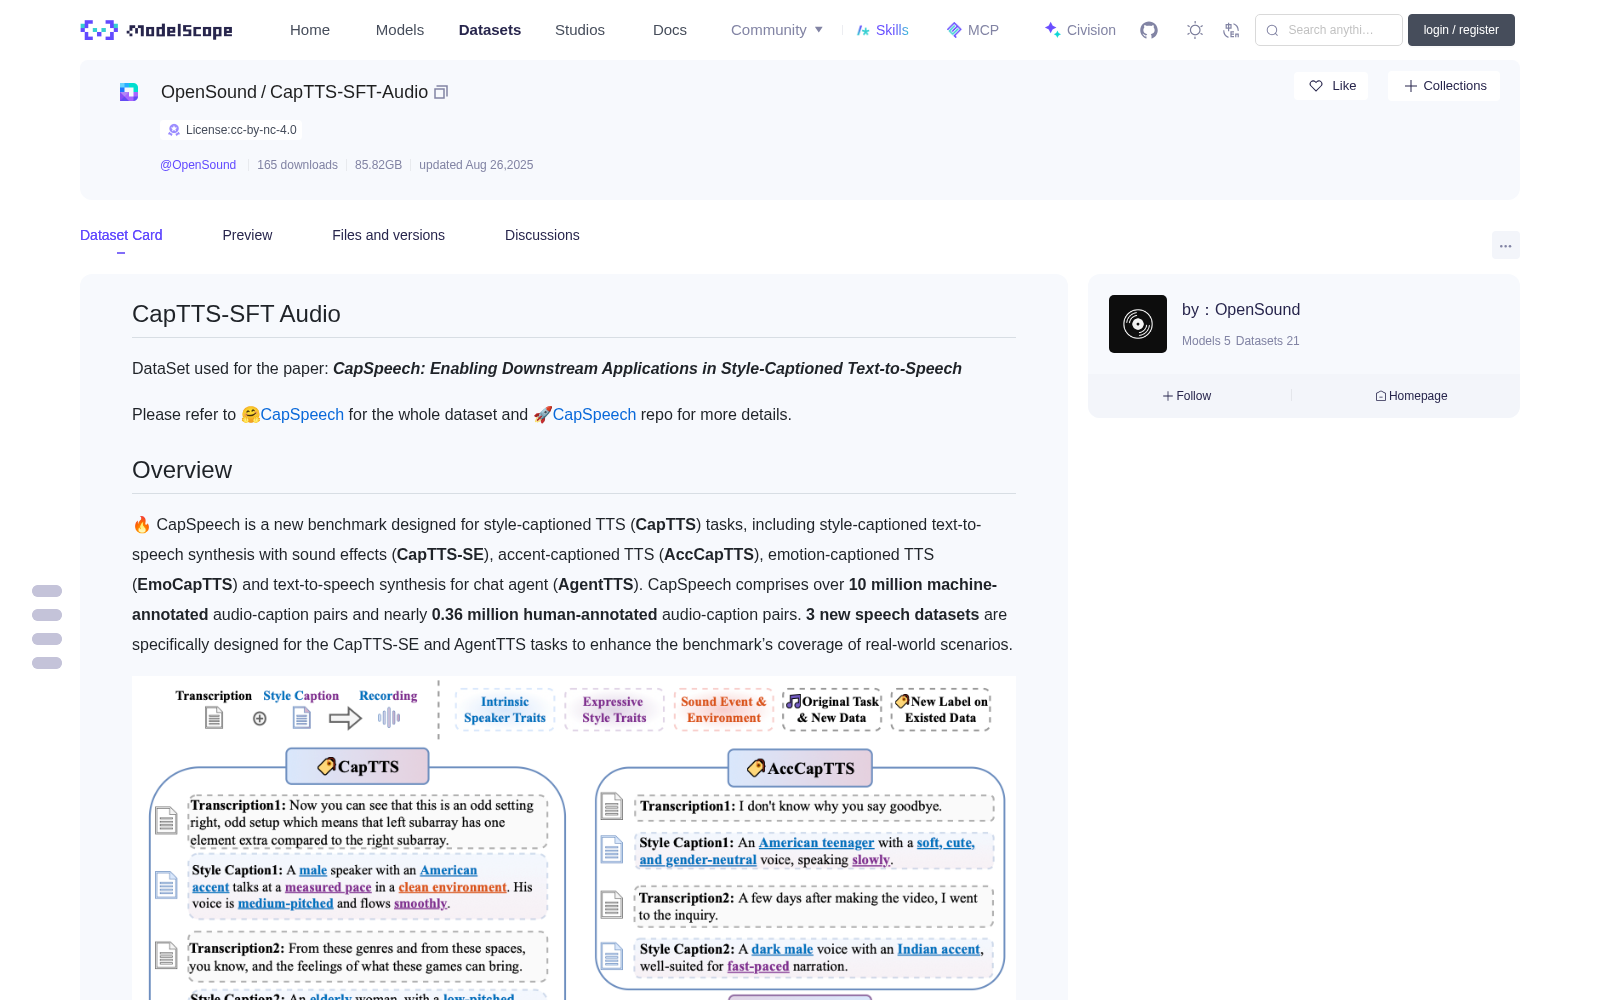Open the Studios nav item

(580, 30)
